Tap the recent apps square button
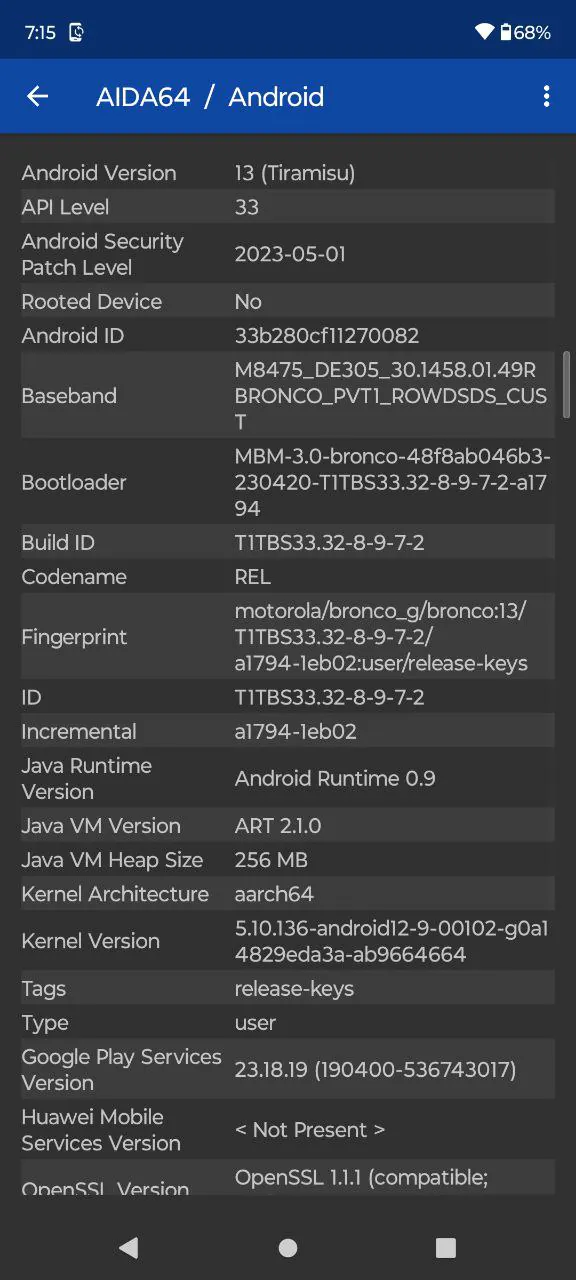 (446, 1247)
